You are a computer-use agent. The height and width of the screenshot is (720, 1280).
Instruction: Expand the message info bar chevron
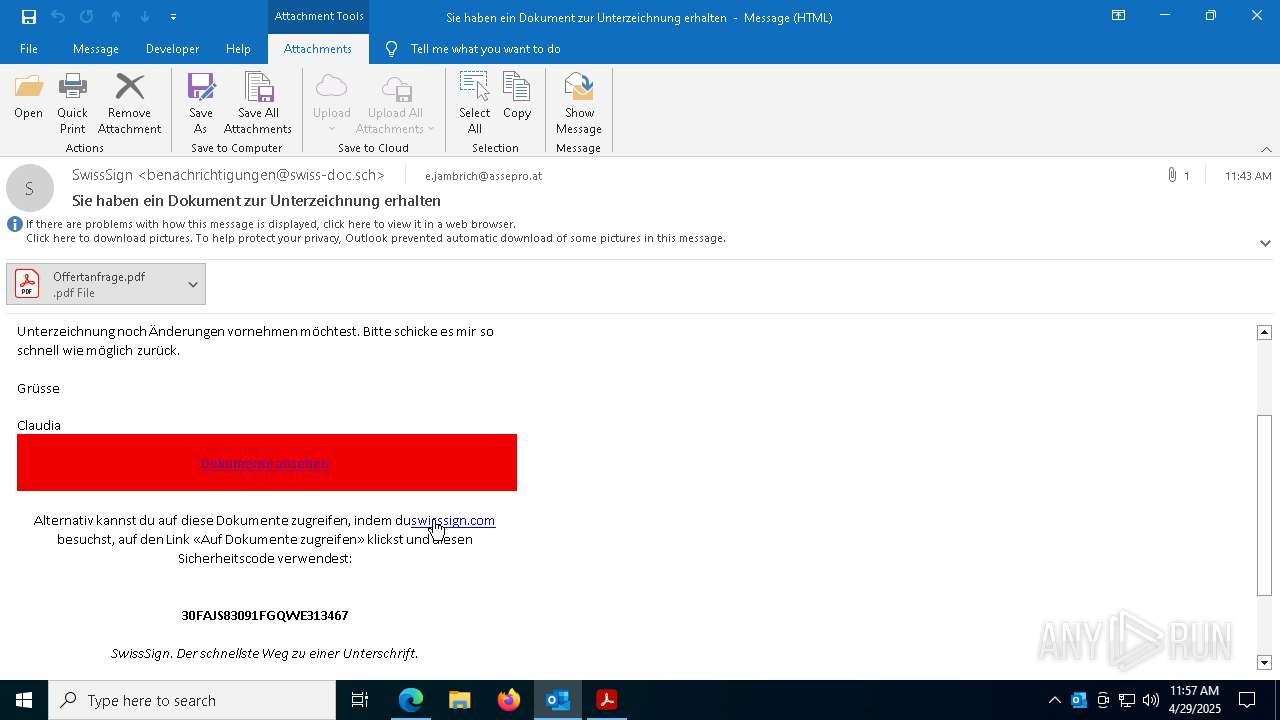[1265, 243]
